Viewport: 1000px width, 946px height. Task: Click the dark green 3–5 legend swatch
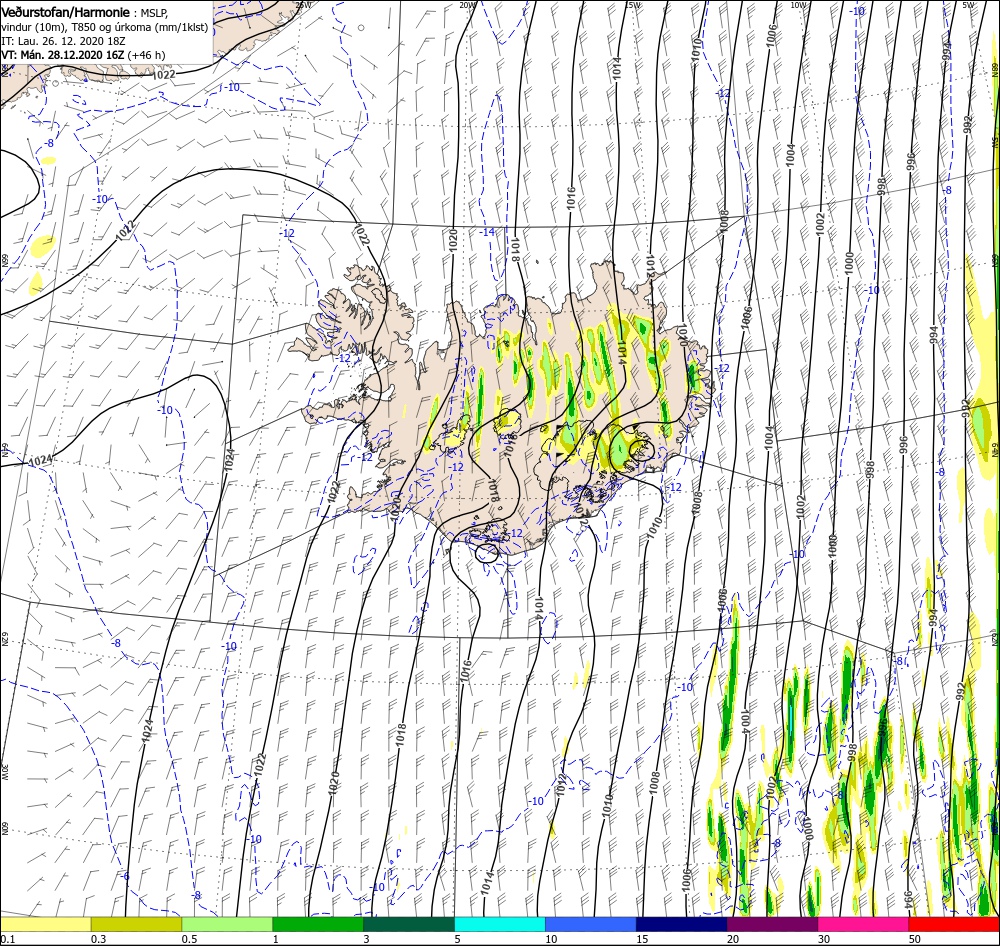coord(409,925)
